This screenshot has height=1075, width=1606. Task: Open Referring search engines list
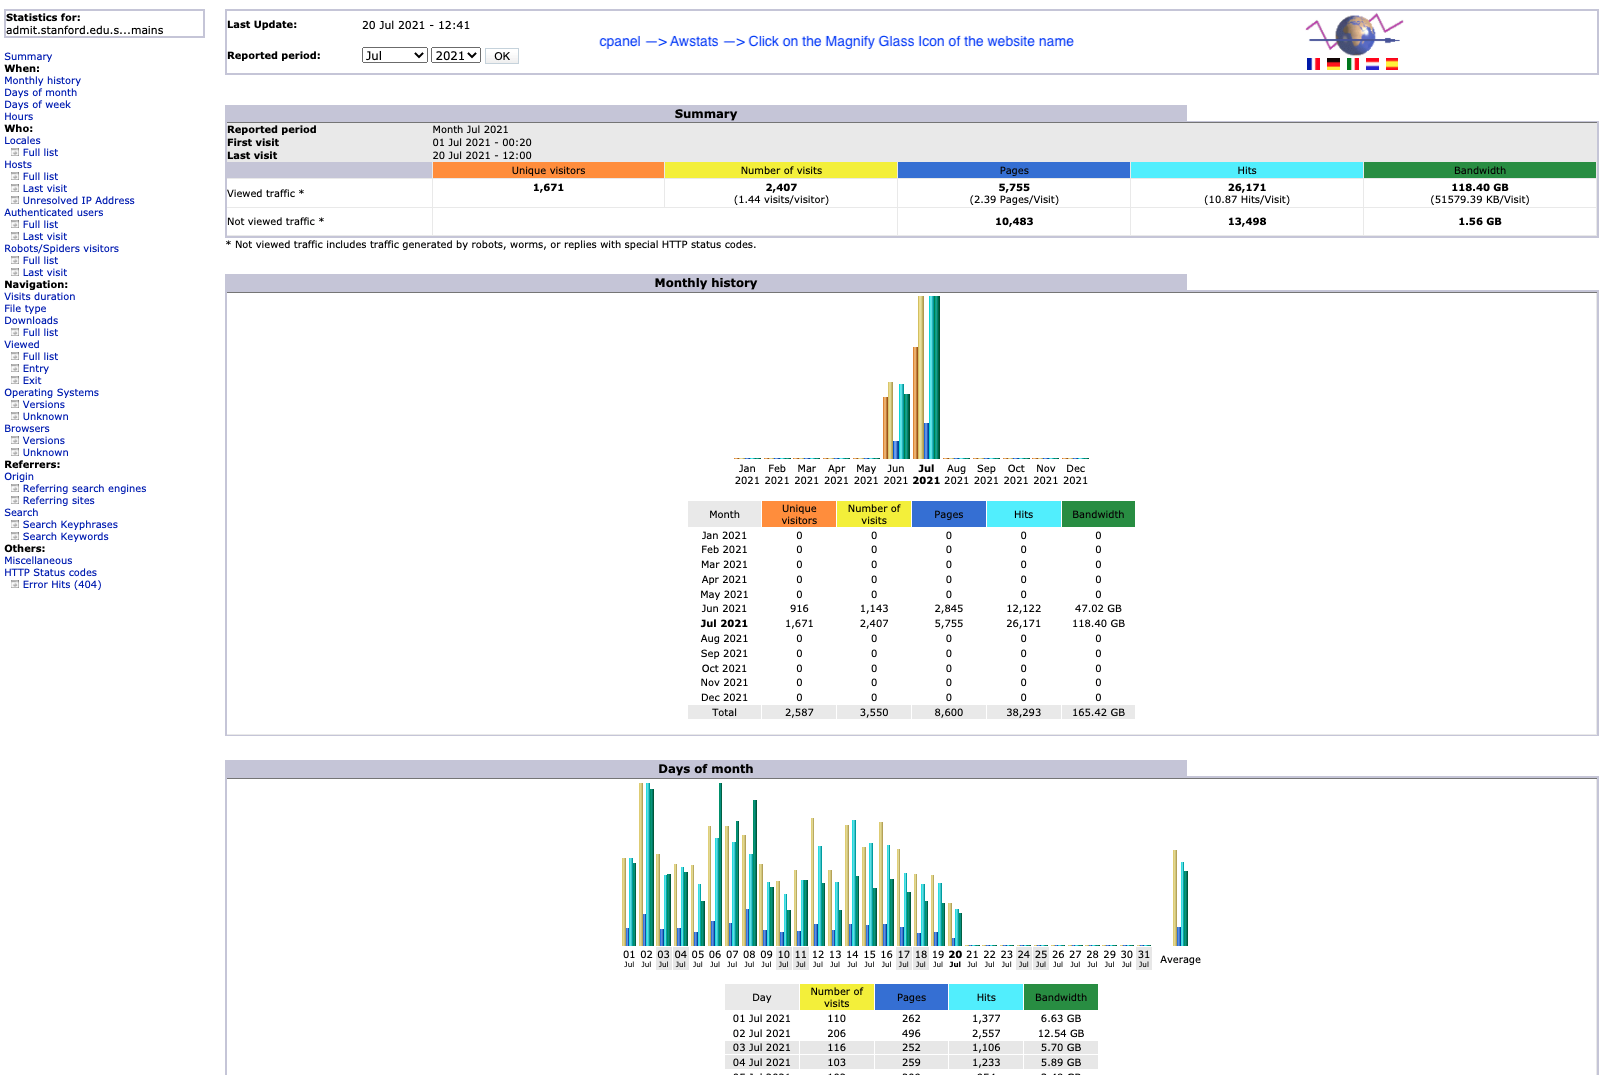[84, 489]
